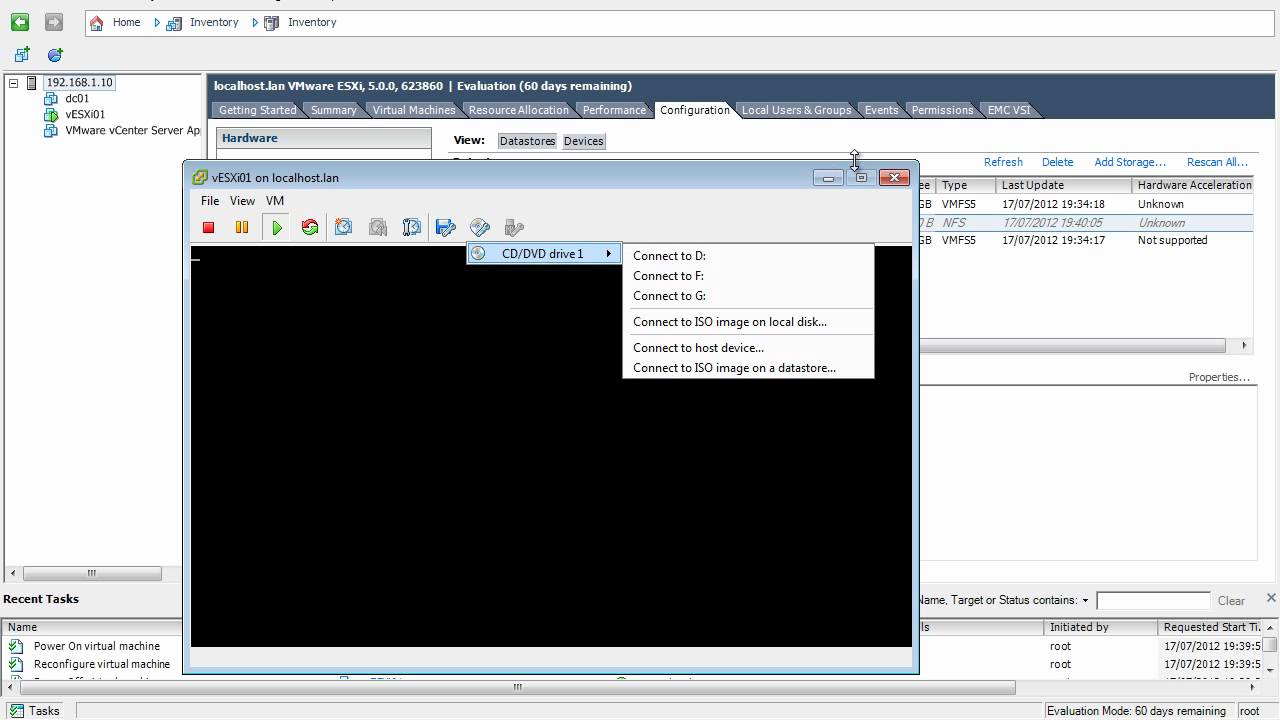Switch to the Performance tab
This screenshot has width=1280, height=720.
[x=614, y=110]
